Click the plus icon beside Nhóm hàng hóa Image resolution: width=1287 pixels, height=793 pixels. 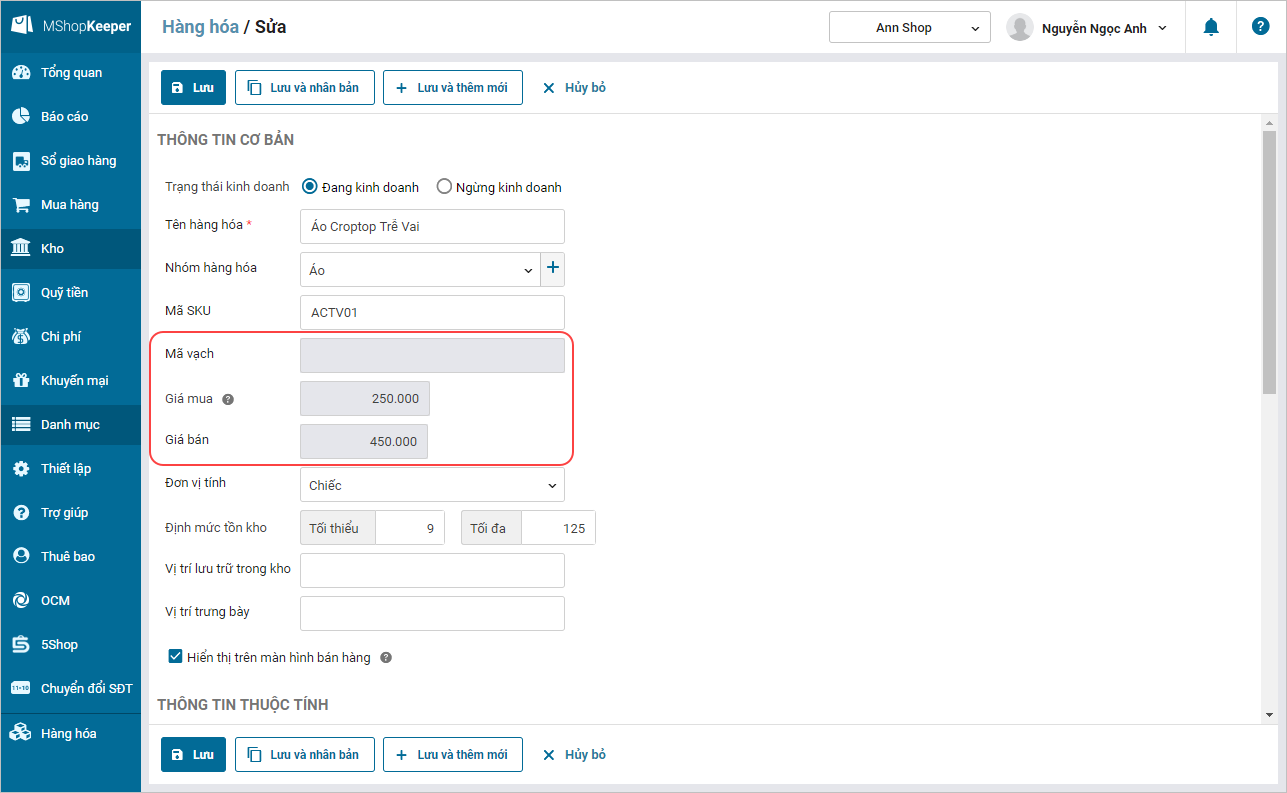(x=553, y=268)
